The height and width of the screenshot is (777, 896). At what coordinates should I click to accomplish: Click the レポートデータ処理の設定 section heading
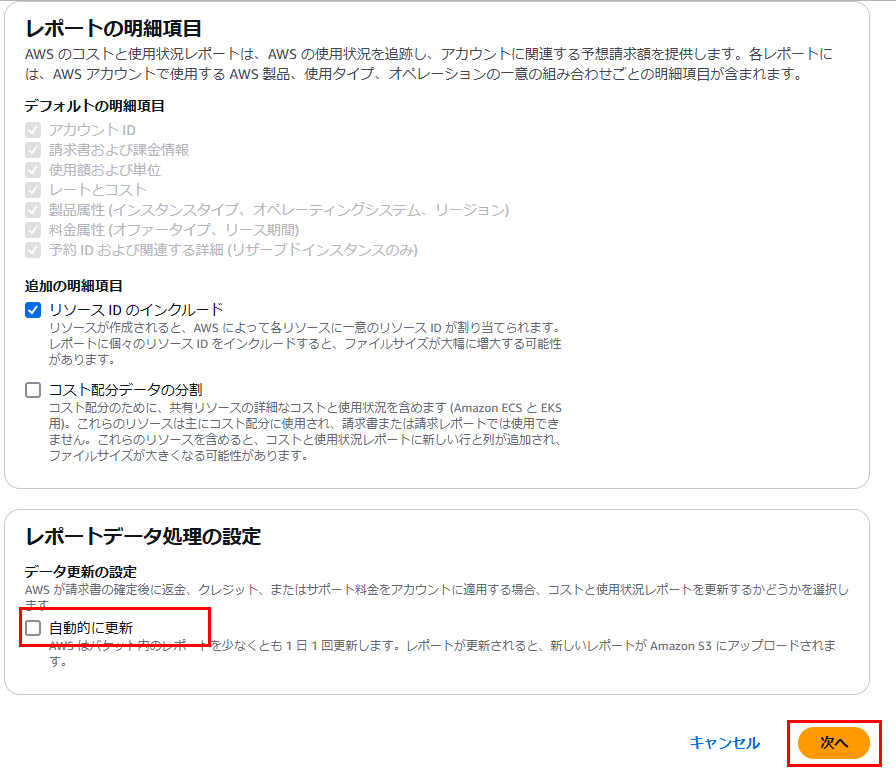pyautogui.click(x=143, y=536)
